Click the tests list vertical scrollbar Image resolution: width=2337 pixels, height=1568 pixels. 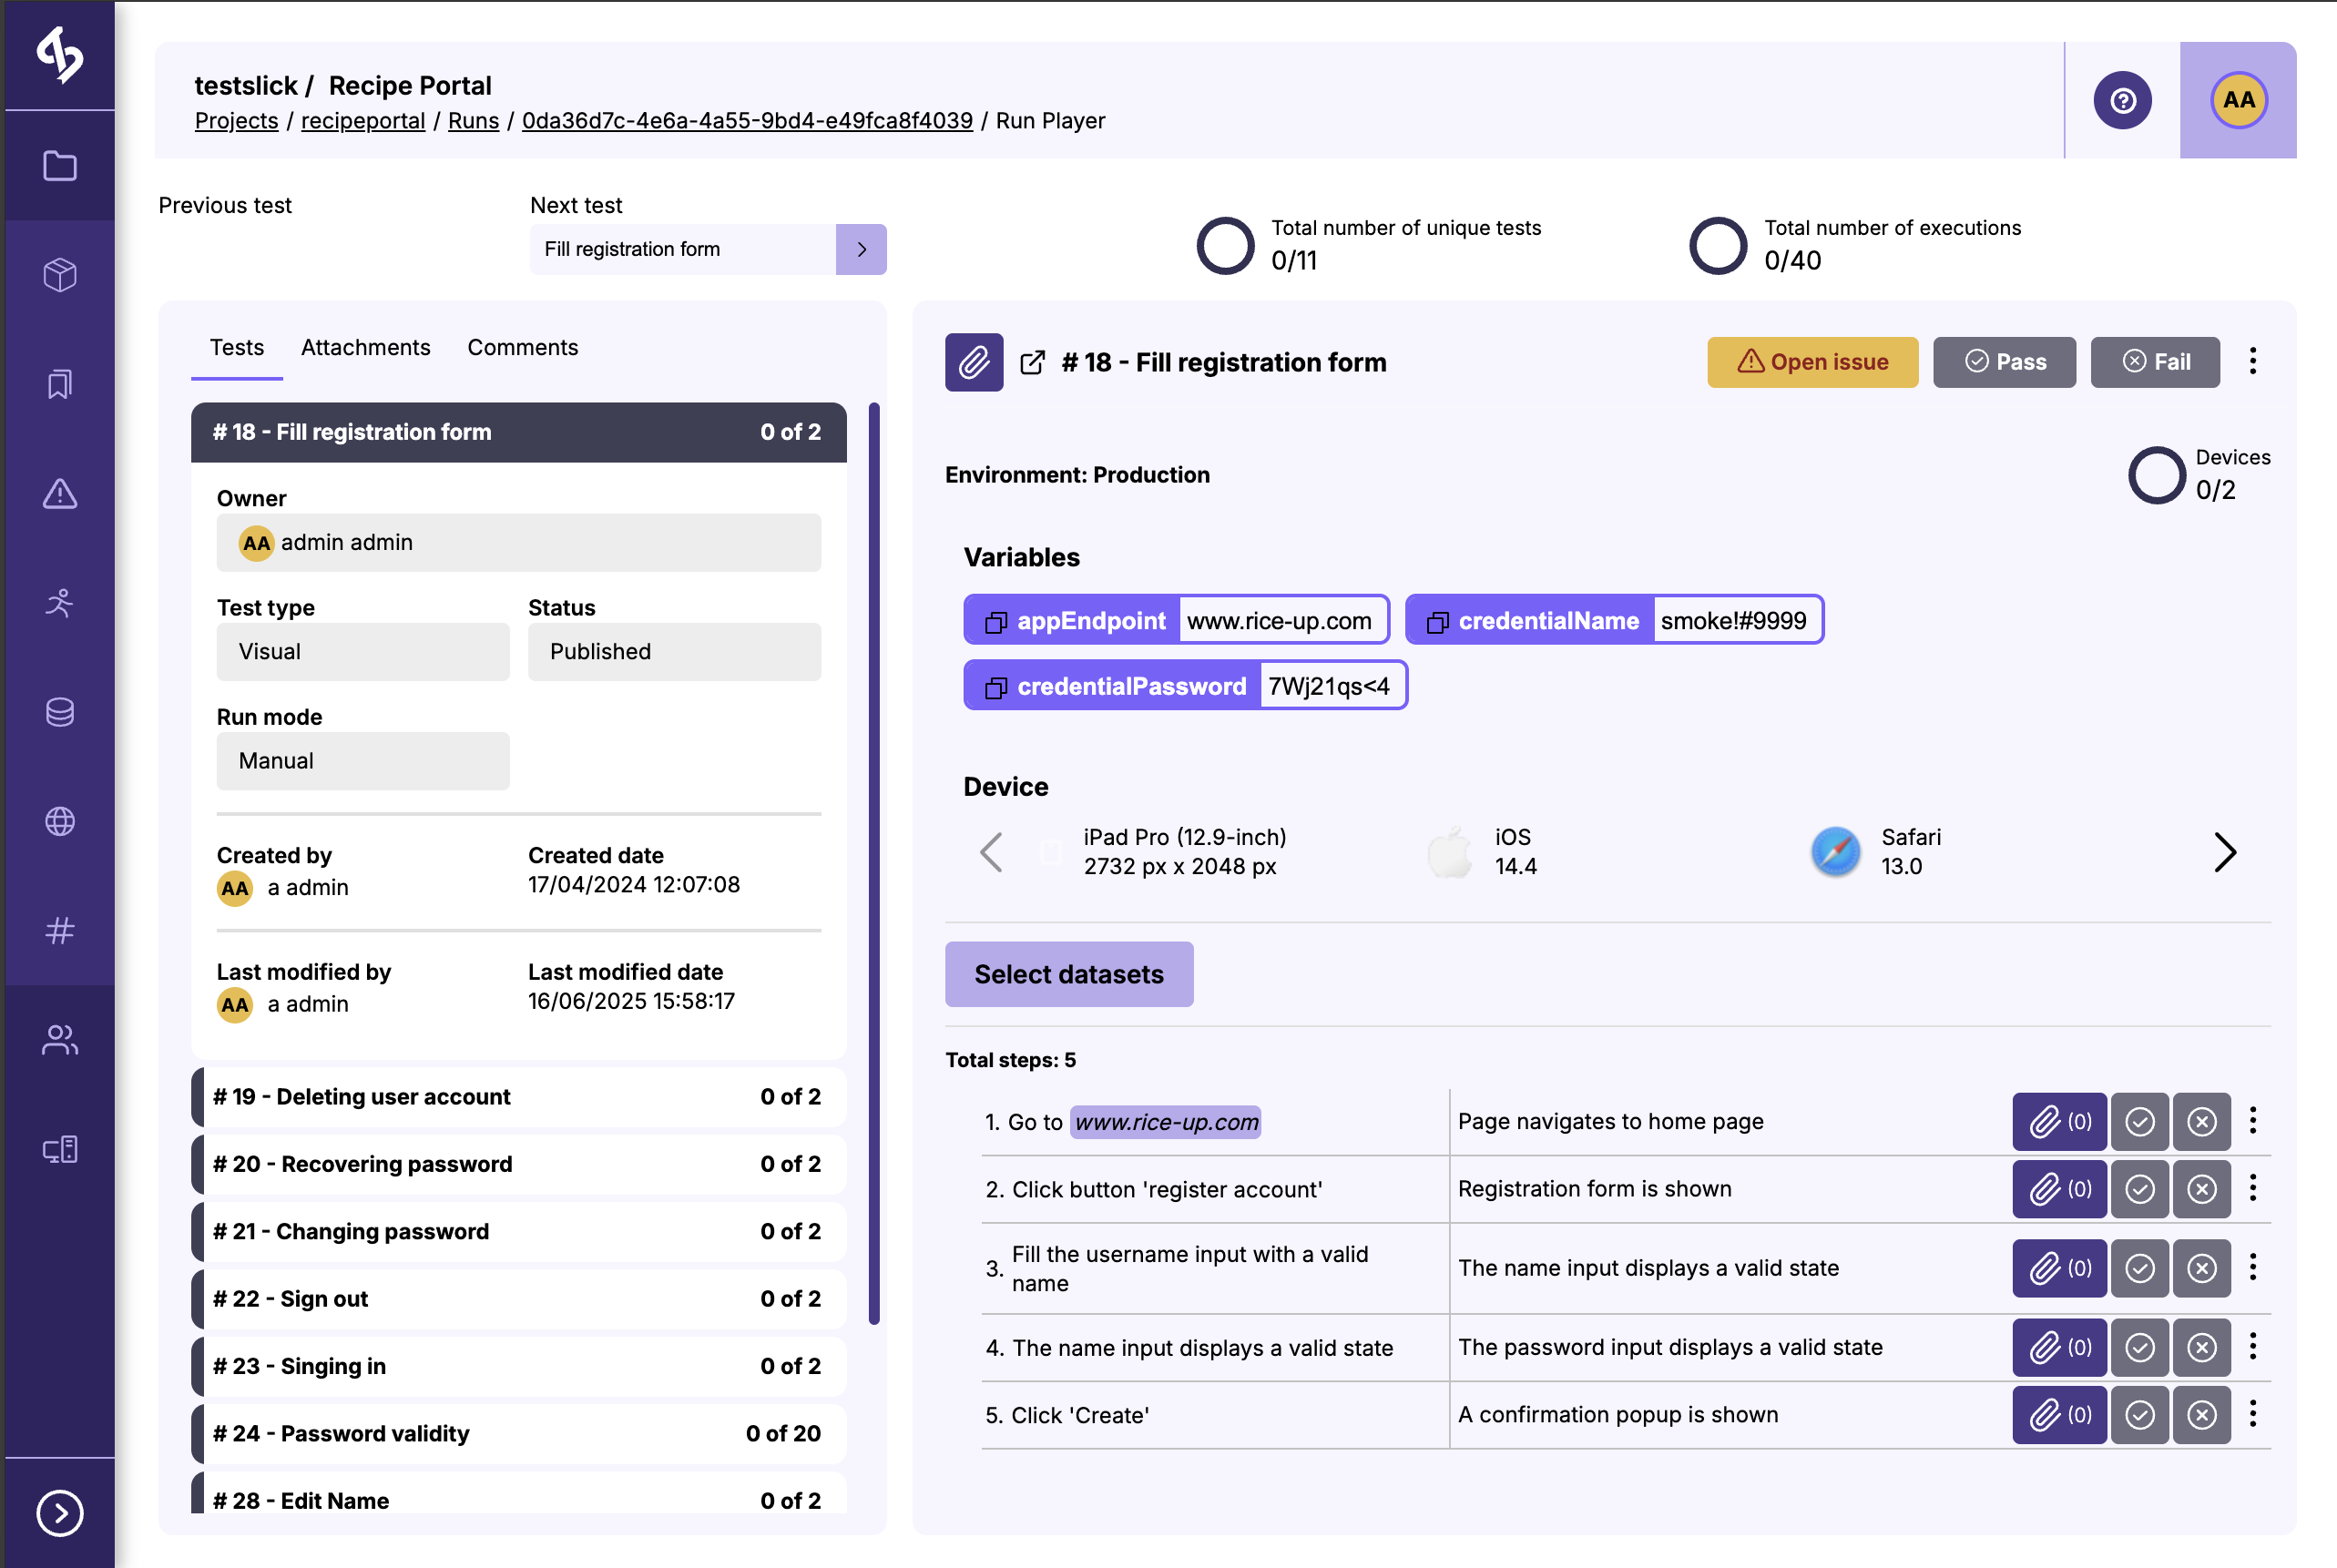(873, 862)
